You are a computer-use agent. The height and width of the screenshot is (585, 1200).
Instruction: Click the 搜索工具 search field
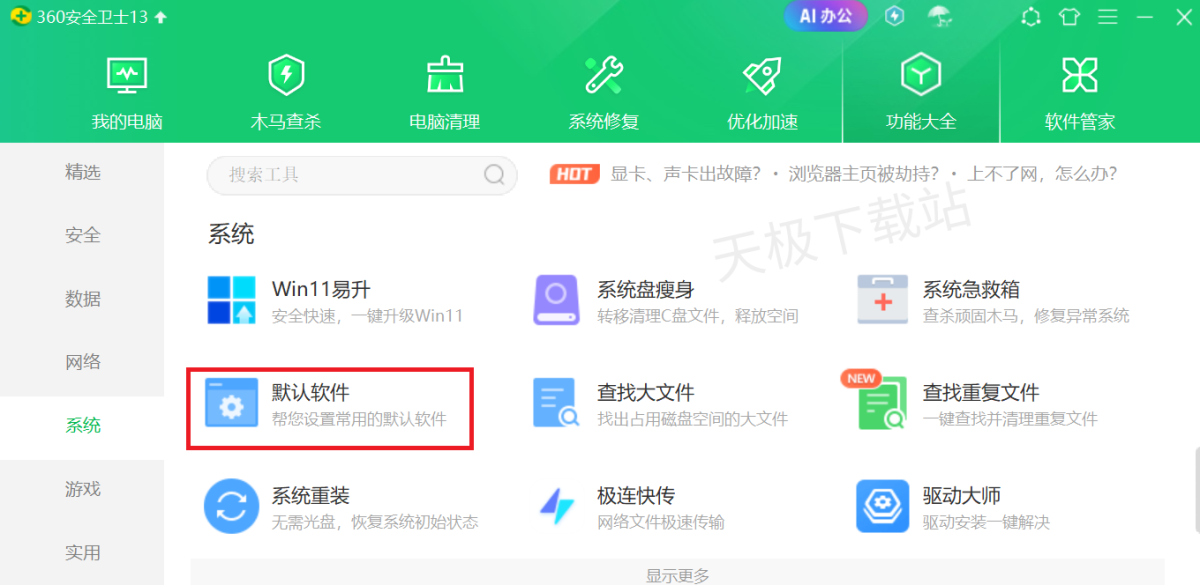pyautogui.click(x=350, y=175)
